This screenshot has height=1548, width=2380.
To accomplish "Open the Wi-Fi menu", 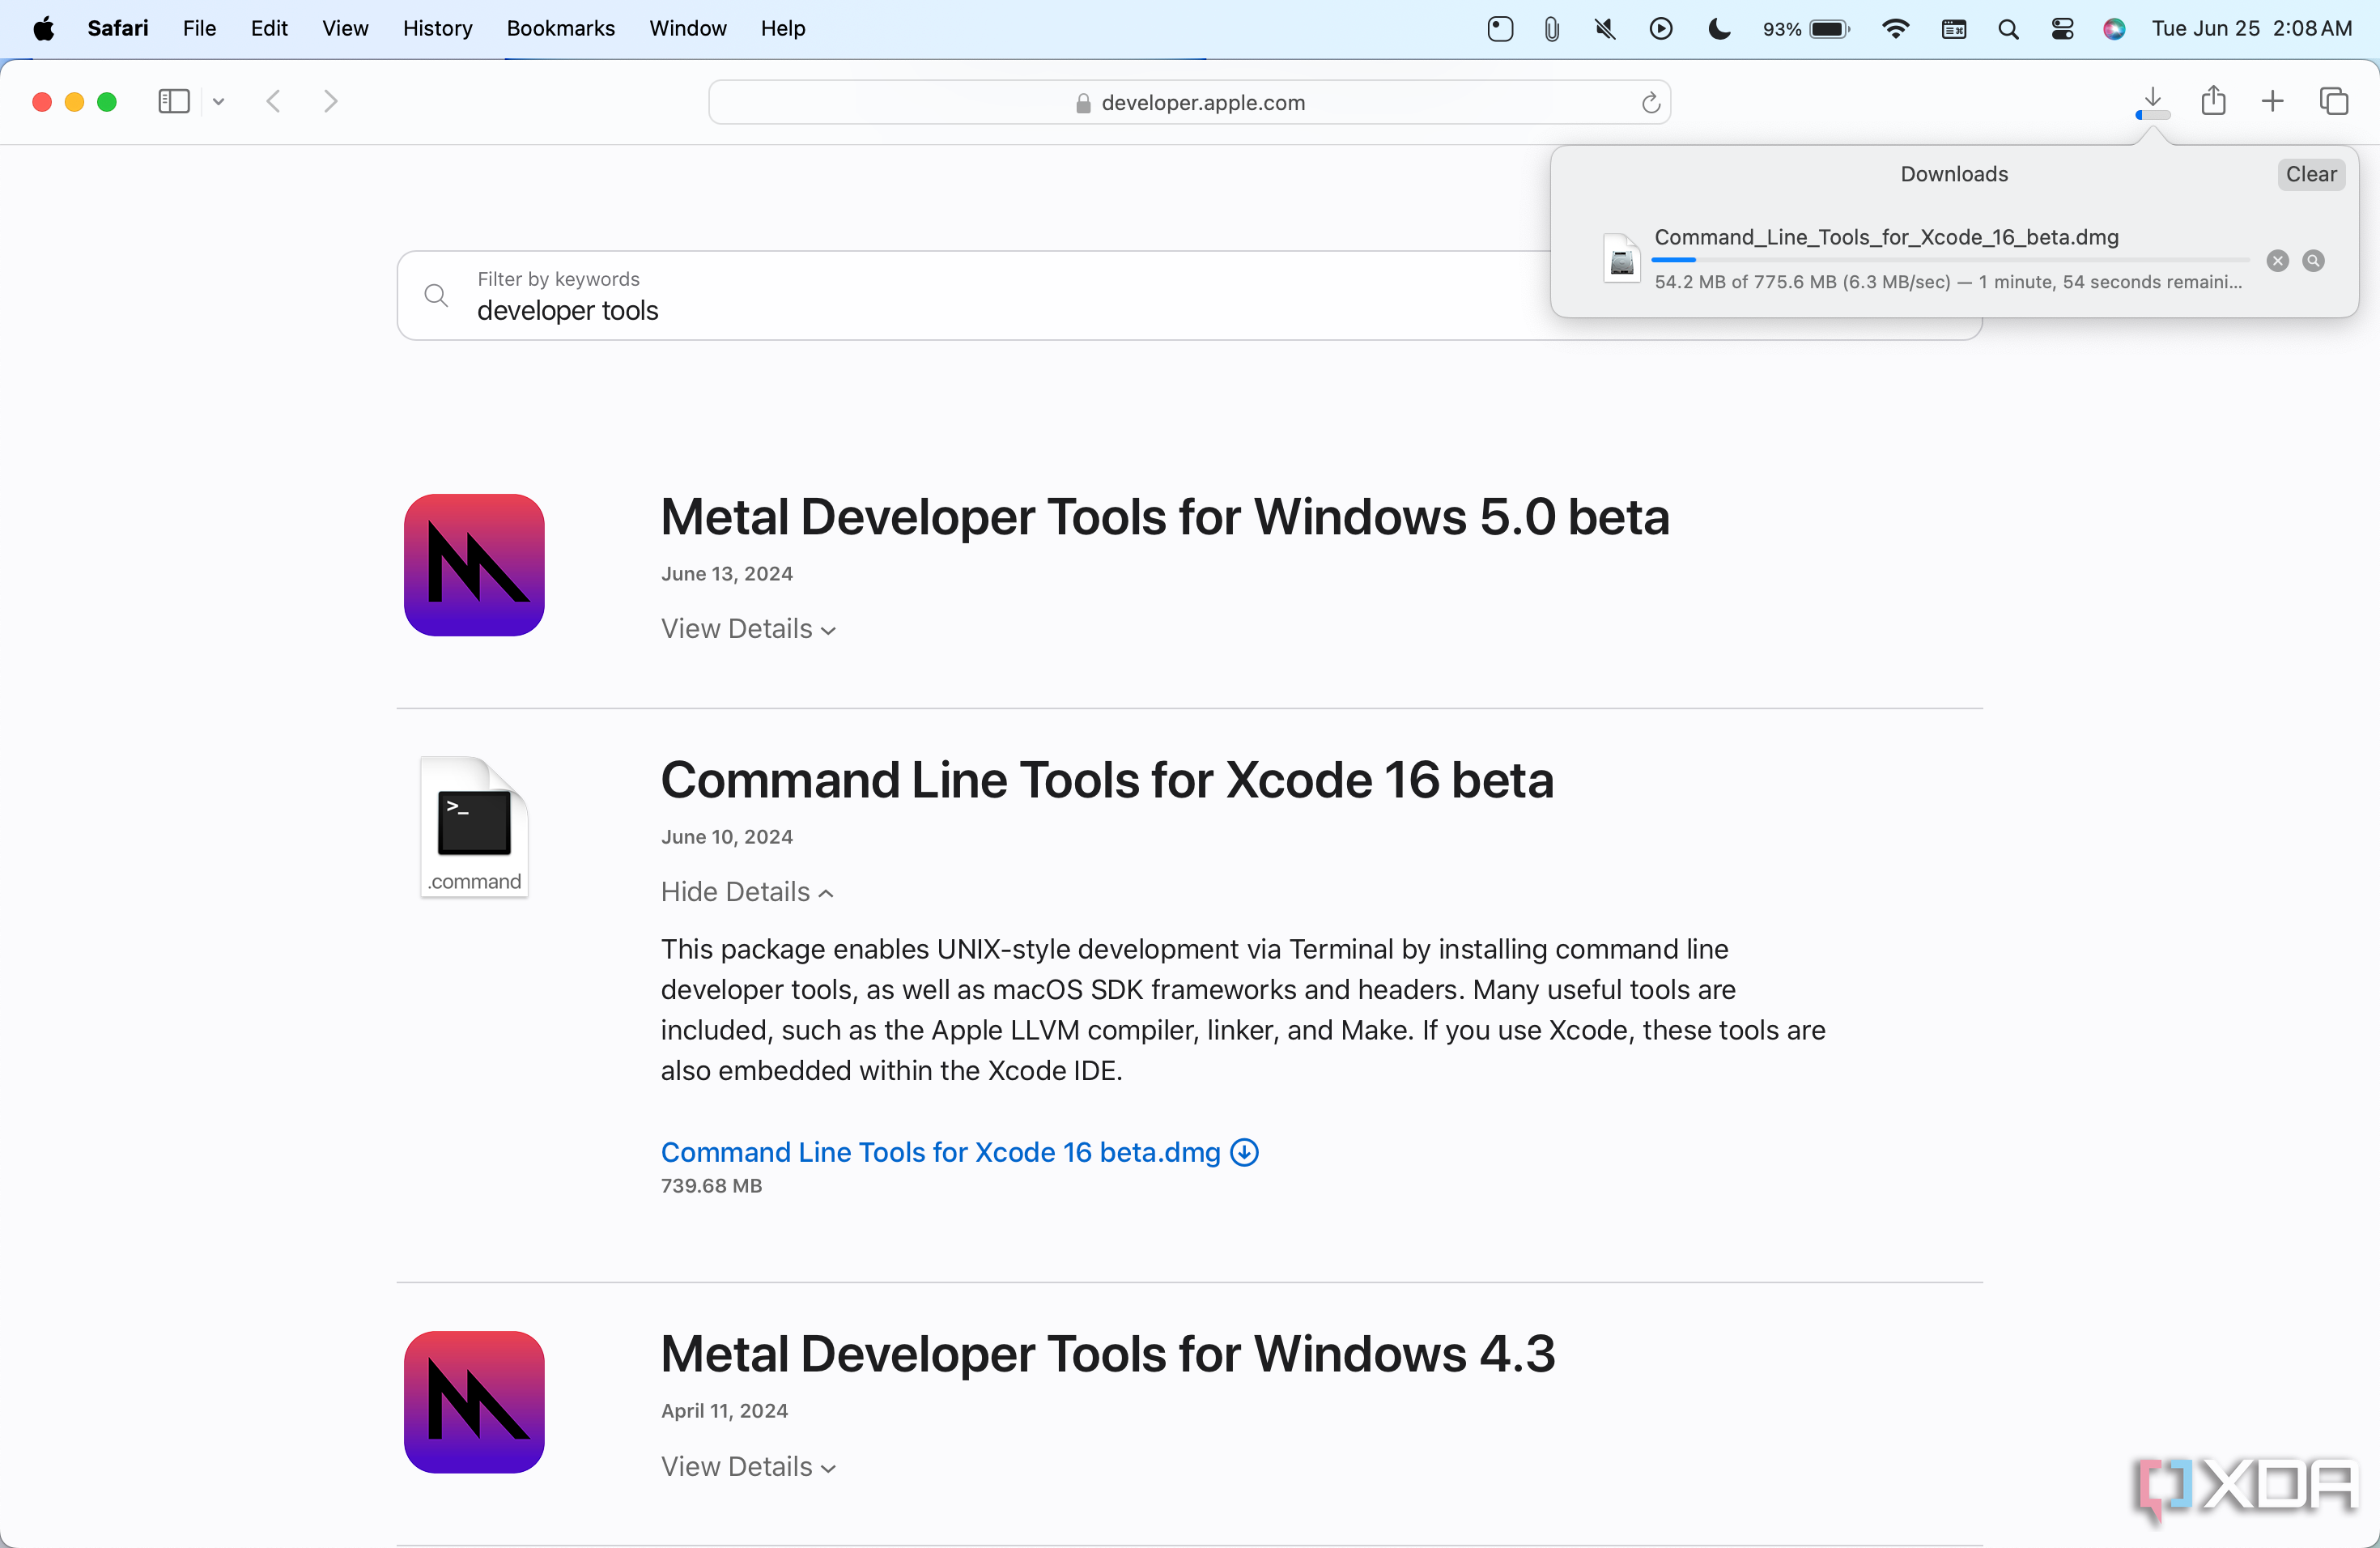I will click(1894, 29).
